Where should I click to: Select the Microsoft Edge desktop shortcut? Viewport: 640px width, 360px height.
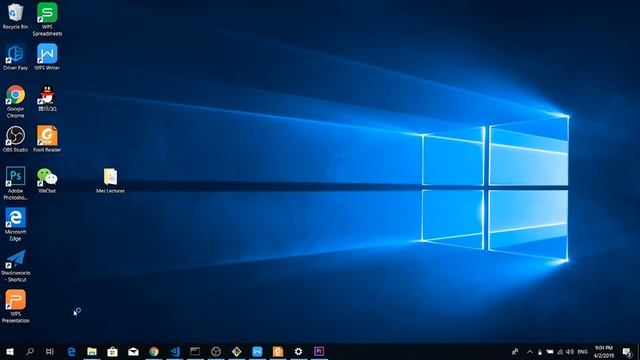(x=16, y=224)
